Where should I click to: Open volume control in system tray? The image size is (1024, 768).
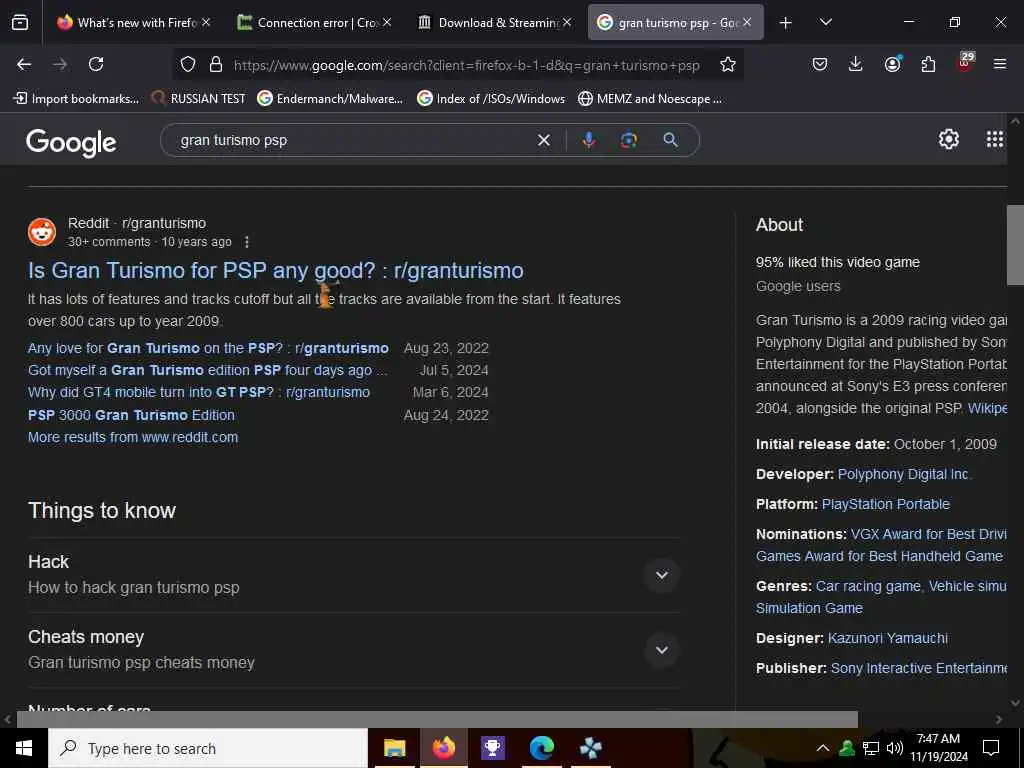(895, 748)
